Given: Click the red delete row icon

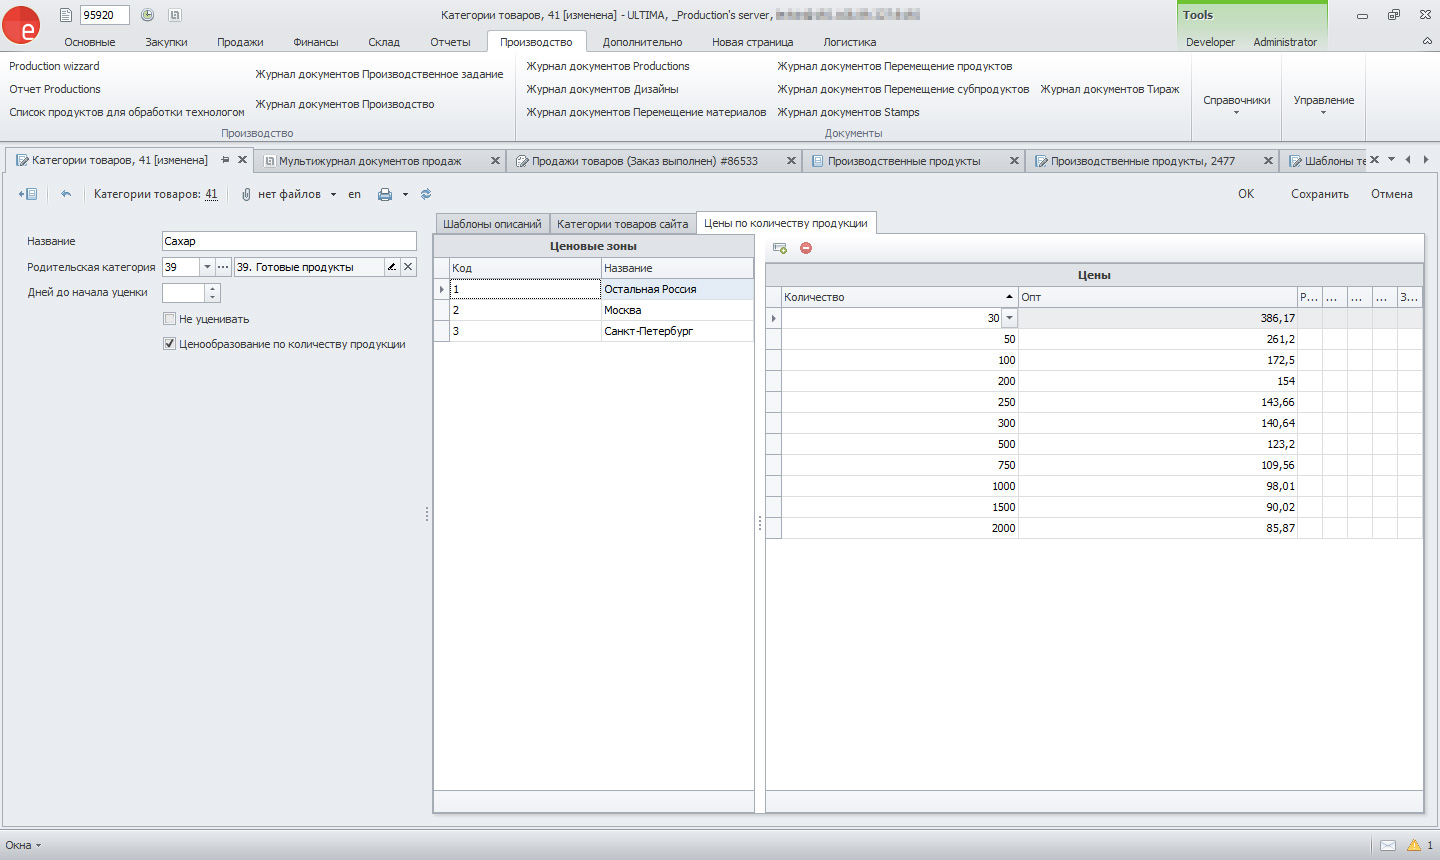Looking at the screenshot, I should (806, 248).
